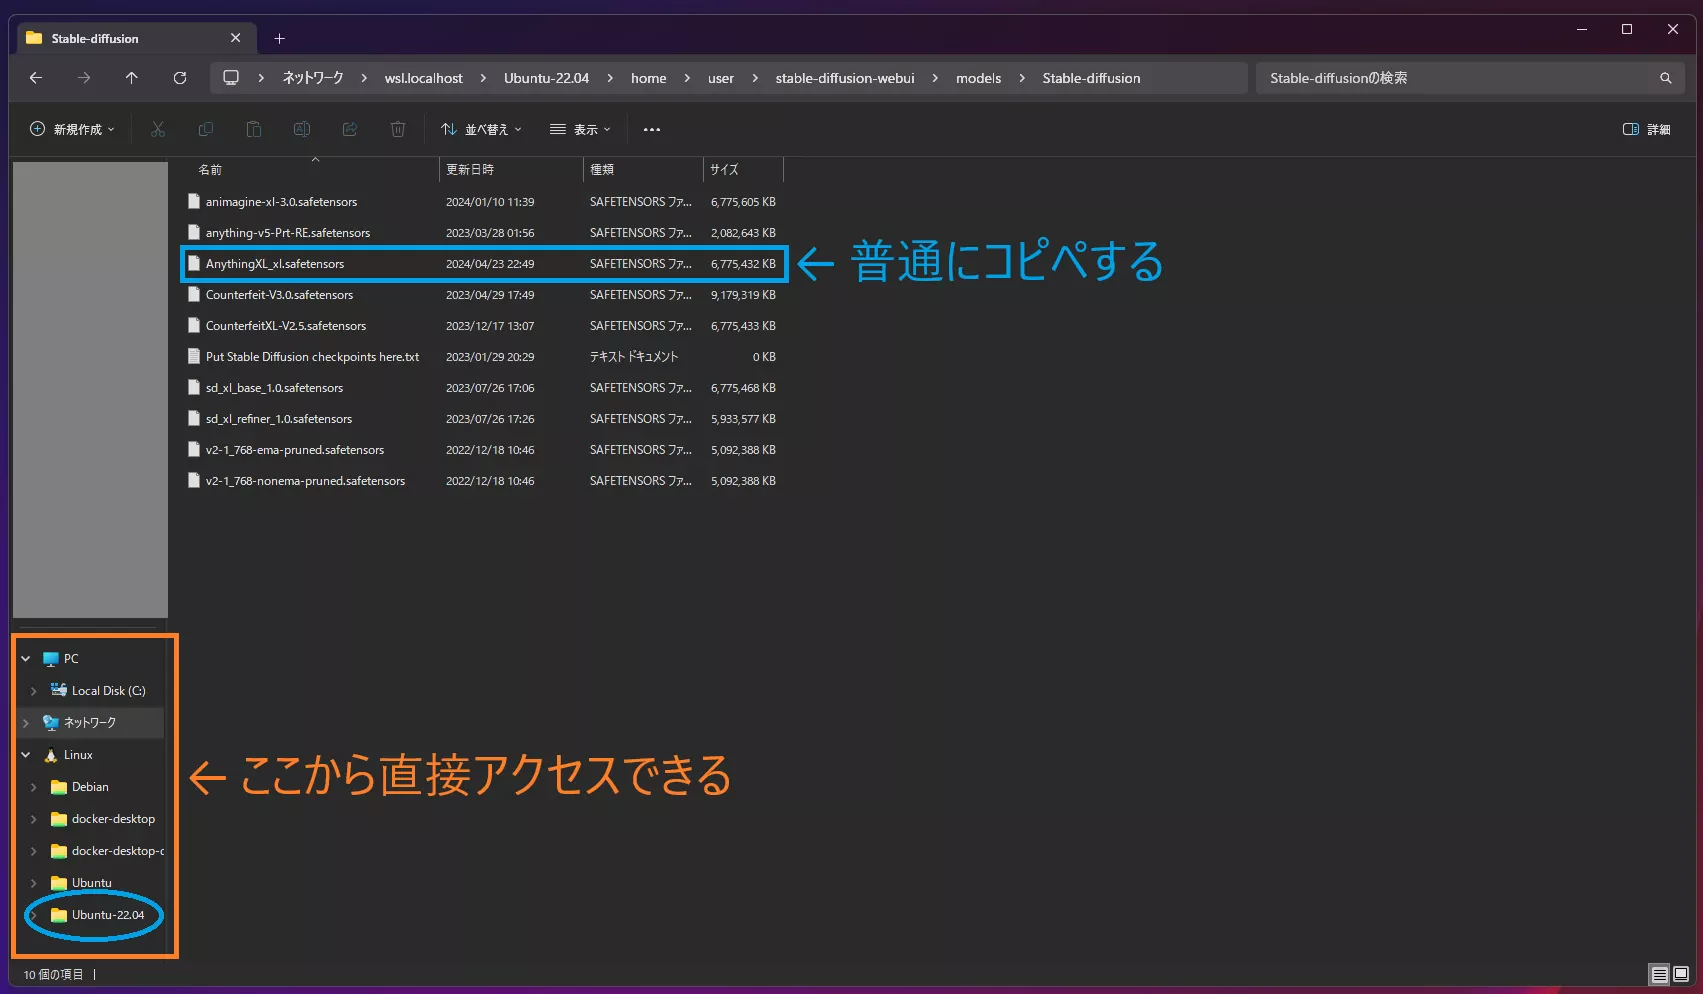Toggle the 詳細 details pane
This screenshot has width=1703, height=994.
(x=1646, y=129)
